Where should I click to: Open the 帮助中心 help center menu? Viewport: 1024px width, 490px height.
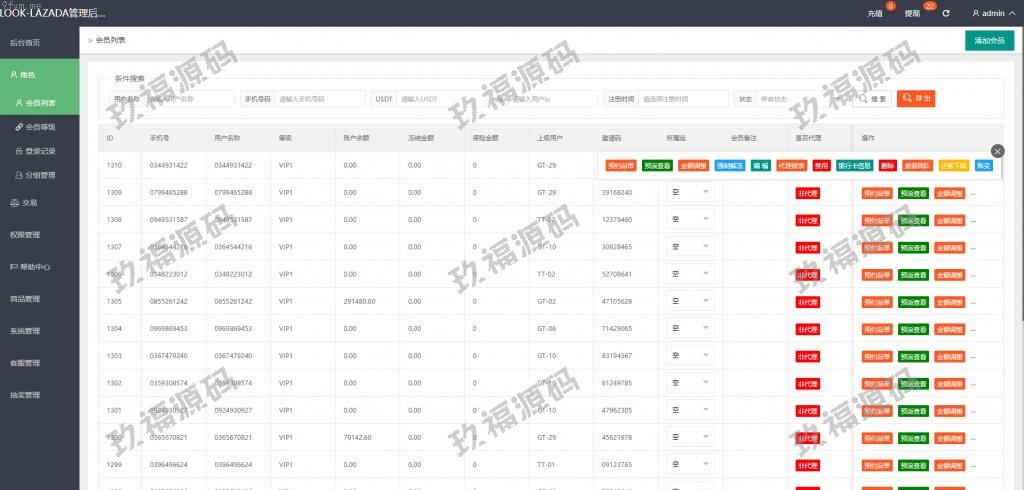click(x=29, y=267)
